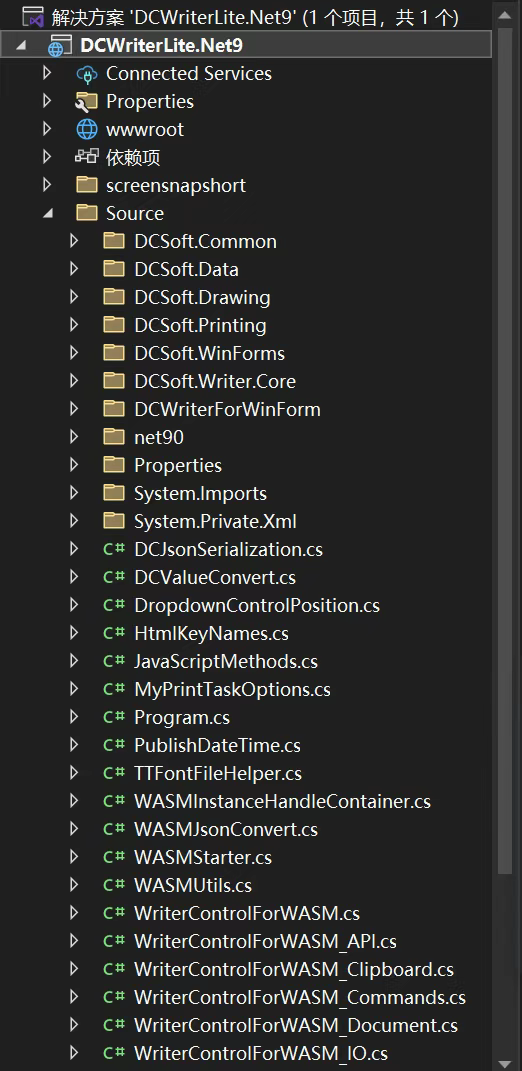Click the folder icon of DCSoft.Printing
The height and width of the screenshot is (1071, 522).
(x=114, y=325)
